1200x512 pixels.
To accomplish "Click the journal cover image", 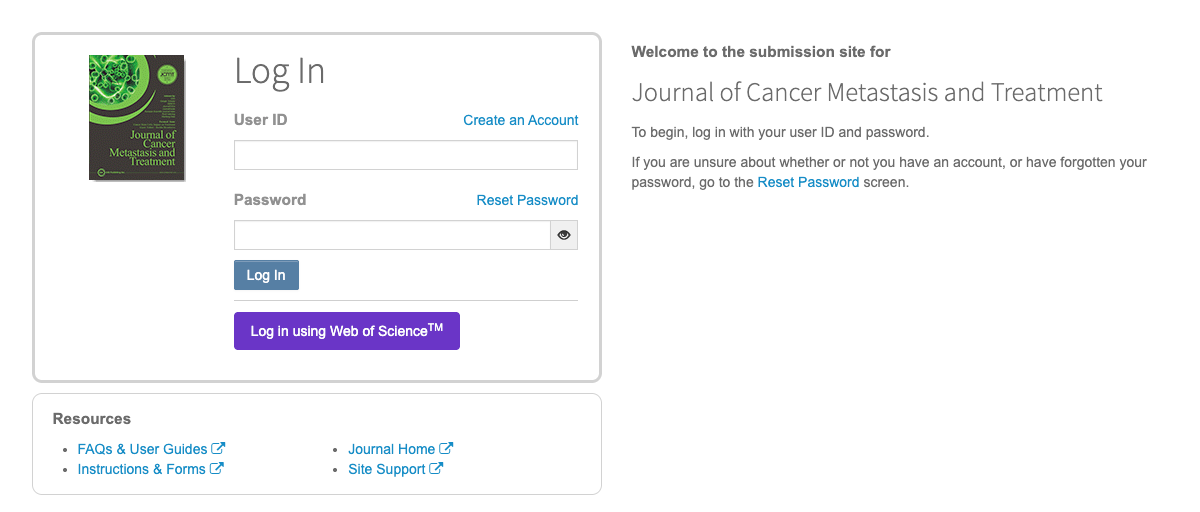I will coord(137,117).
